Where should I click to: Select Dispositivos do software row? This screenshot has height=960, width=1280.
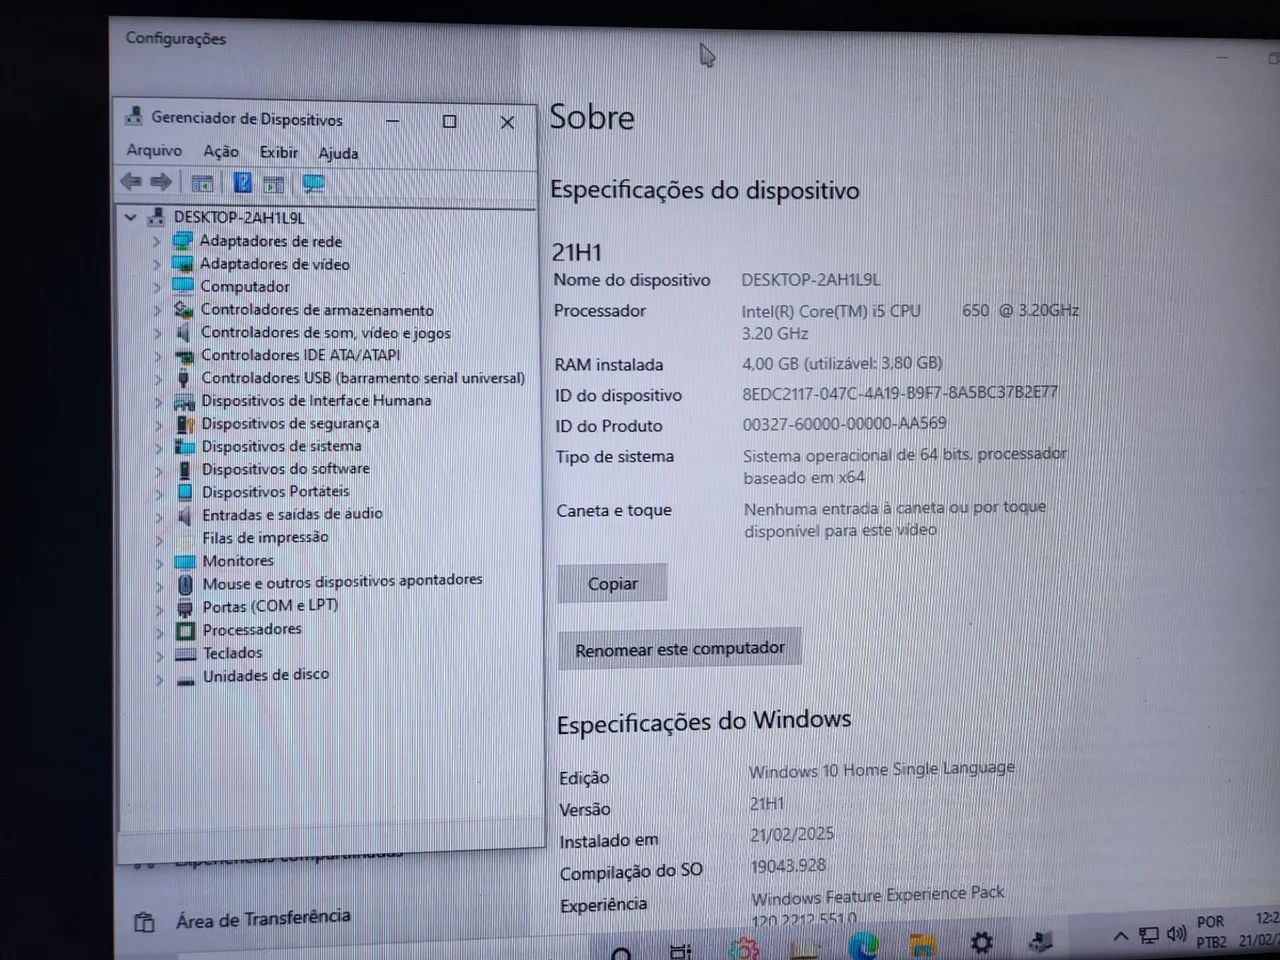286,469
